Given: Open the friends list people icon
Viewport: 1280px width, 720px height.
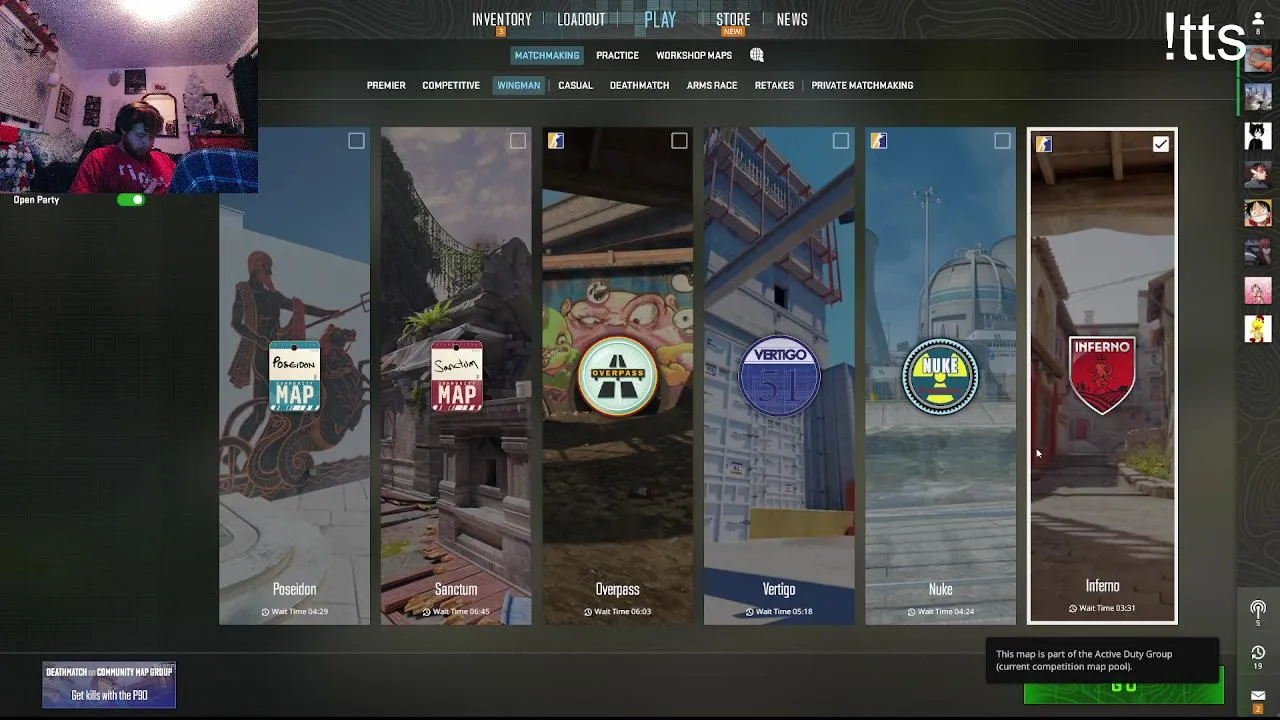Looking at the screenshot, I should [1258, 19].
